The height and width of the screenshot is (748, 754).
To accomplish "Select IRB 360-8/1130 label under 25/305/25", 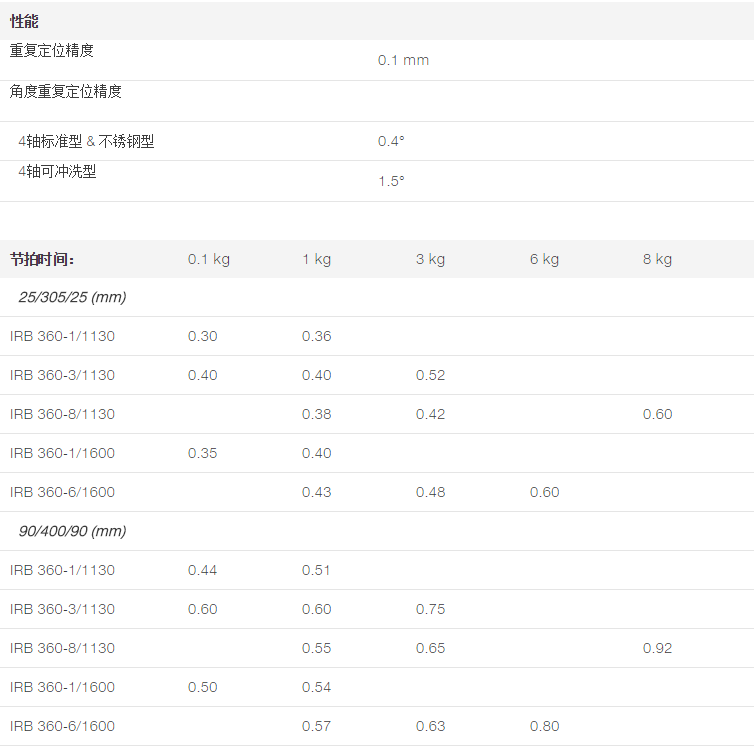I will click(63, 414).
